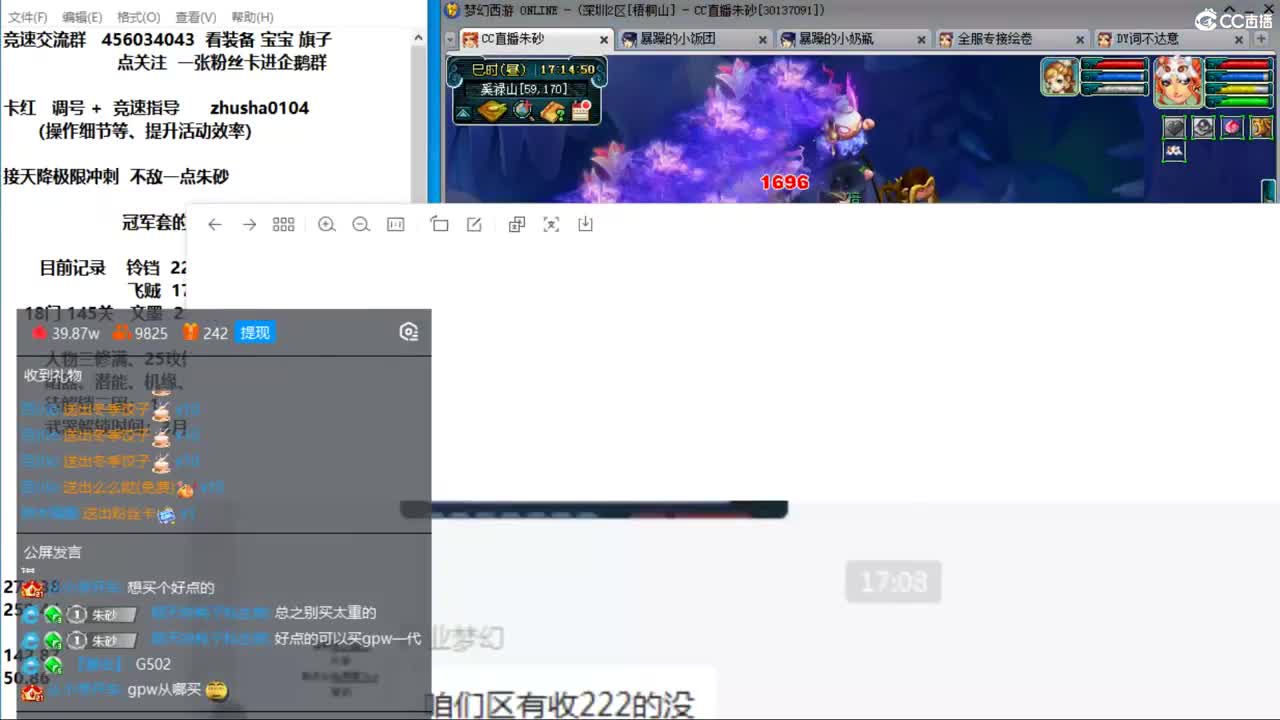Open settings gear in live stream panel
The image size is (1280, 720).
408,333
